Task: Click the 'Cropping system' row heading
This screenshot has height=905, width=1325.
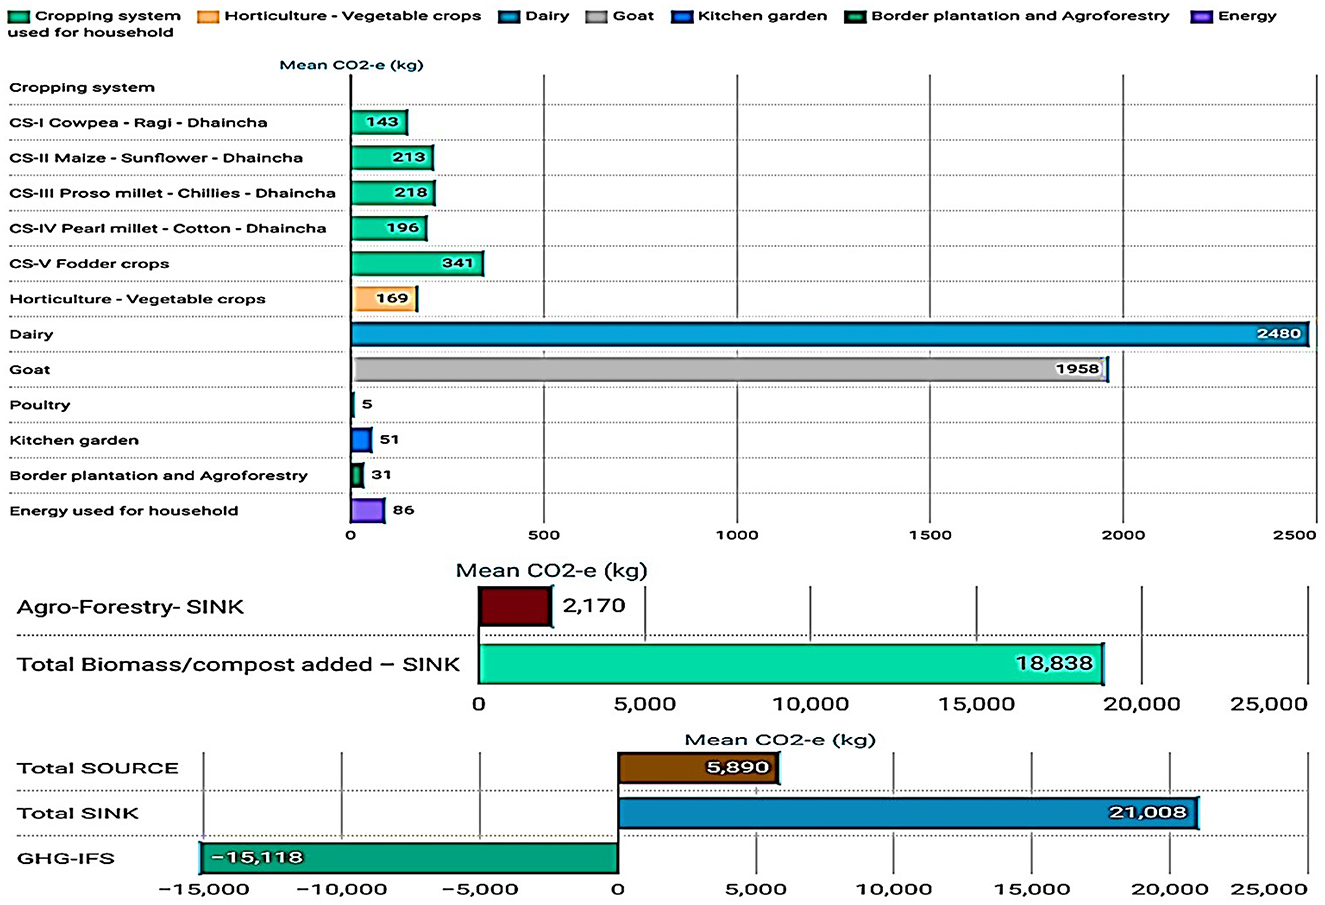Action: coord(82,87)
